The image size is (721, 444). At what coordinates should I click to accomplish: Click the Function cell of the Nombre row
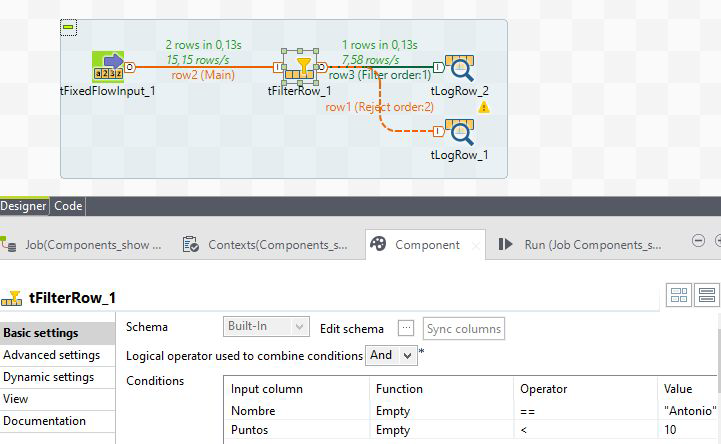tap(441, 410)
